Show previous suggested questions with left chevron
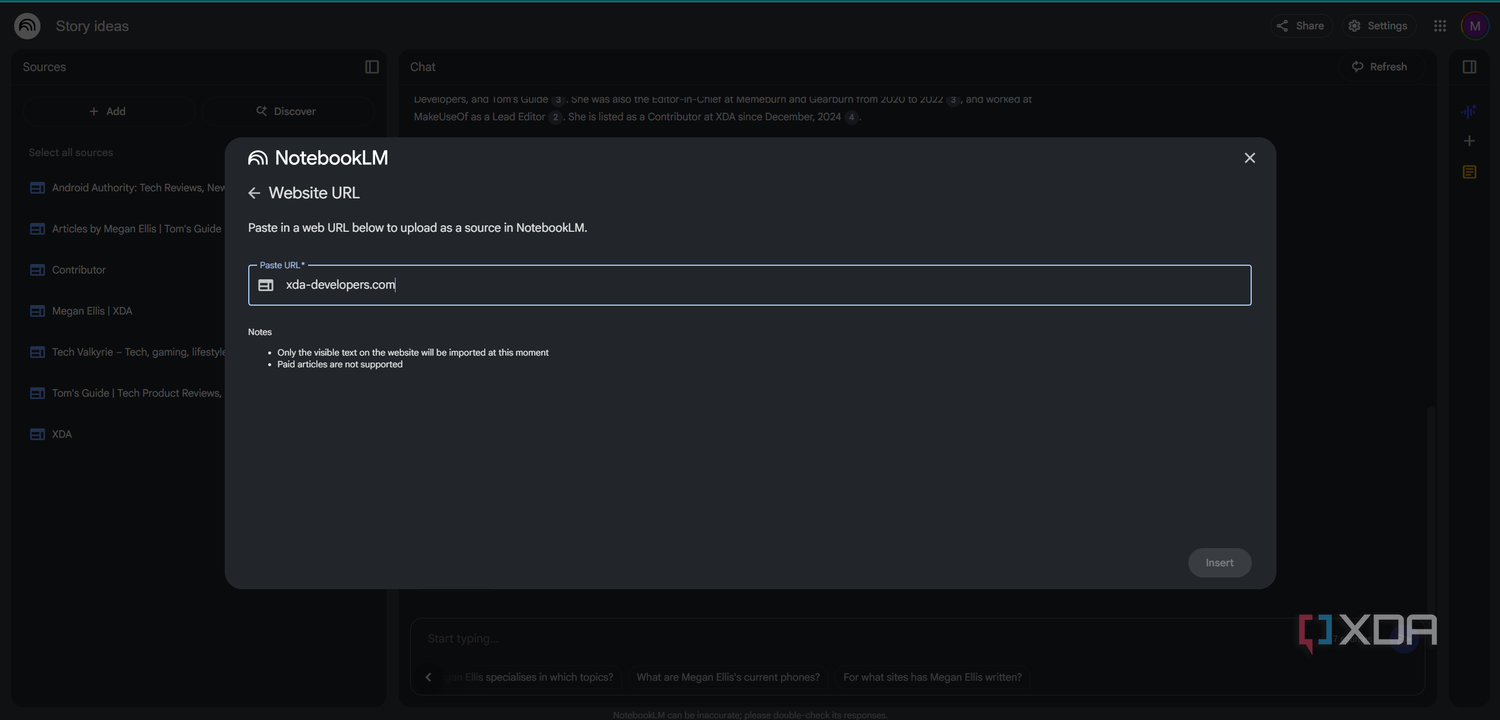 428,677
